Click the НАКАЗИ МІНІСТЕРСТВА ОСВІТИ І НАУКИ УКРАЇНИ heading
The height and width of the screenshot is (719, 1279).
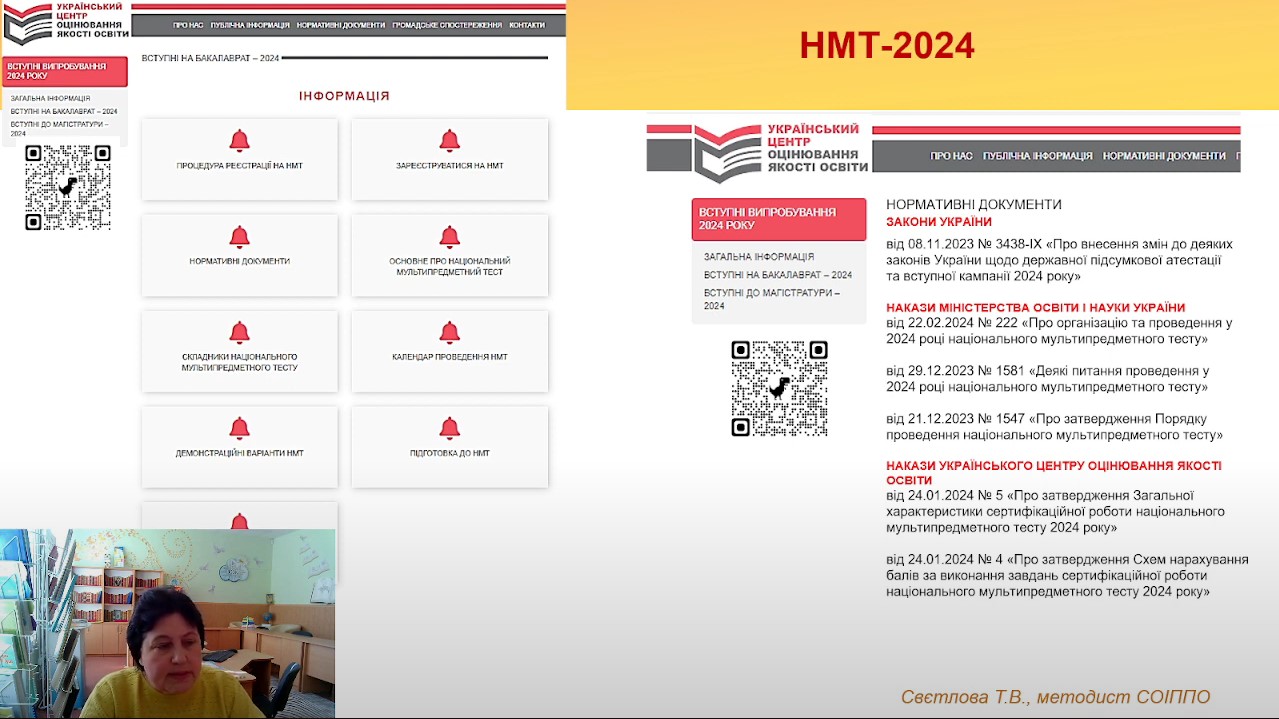(1036, 308)
